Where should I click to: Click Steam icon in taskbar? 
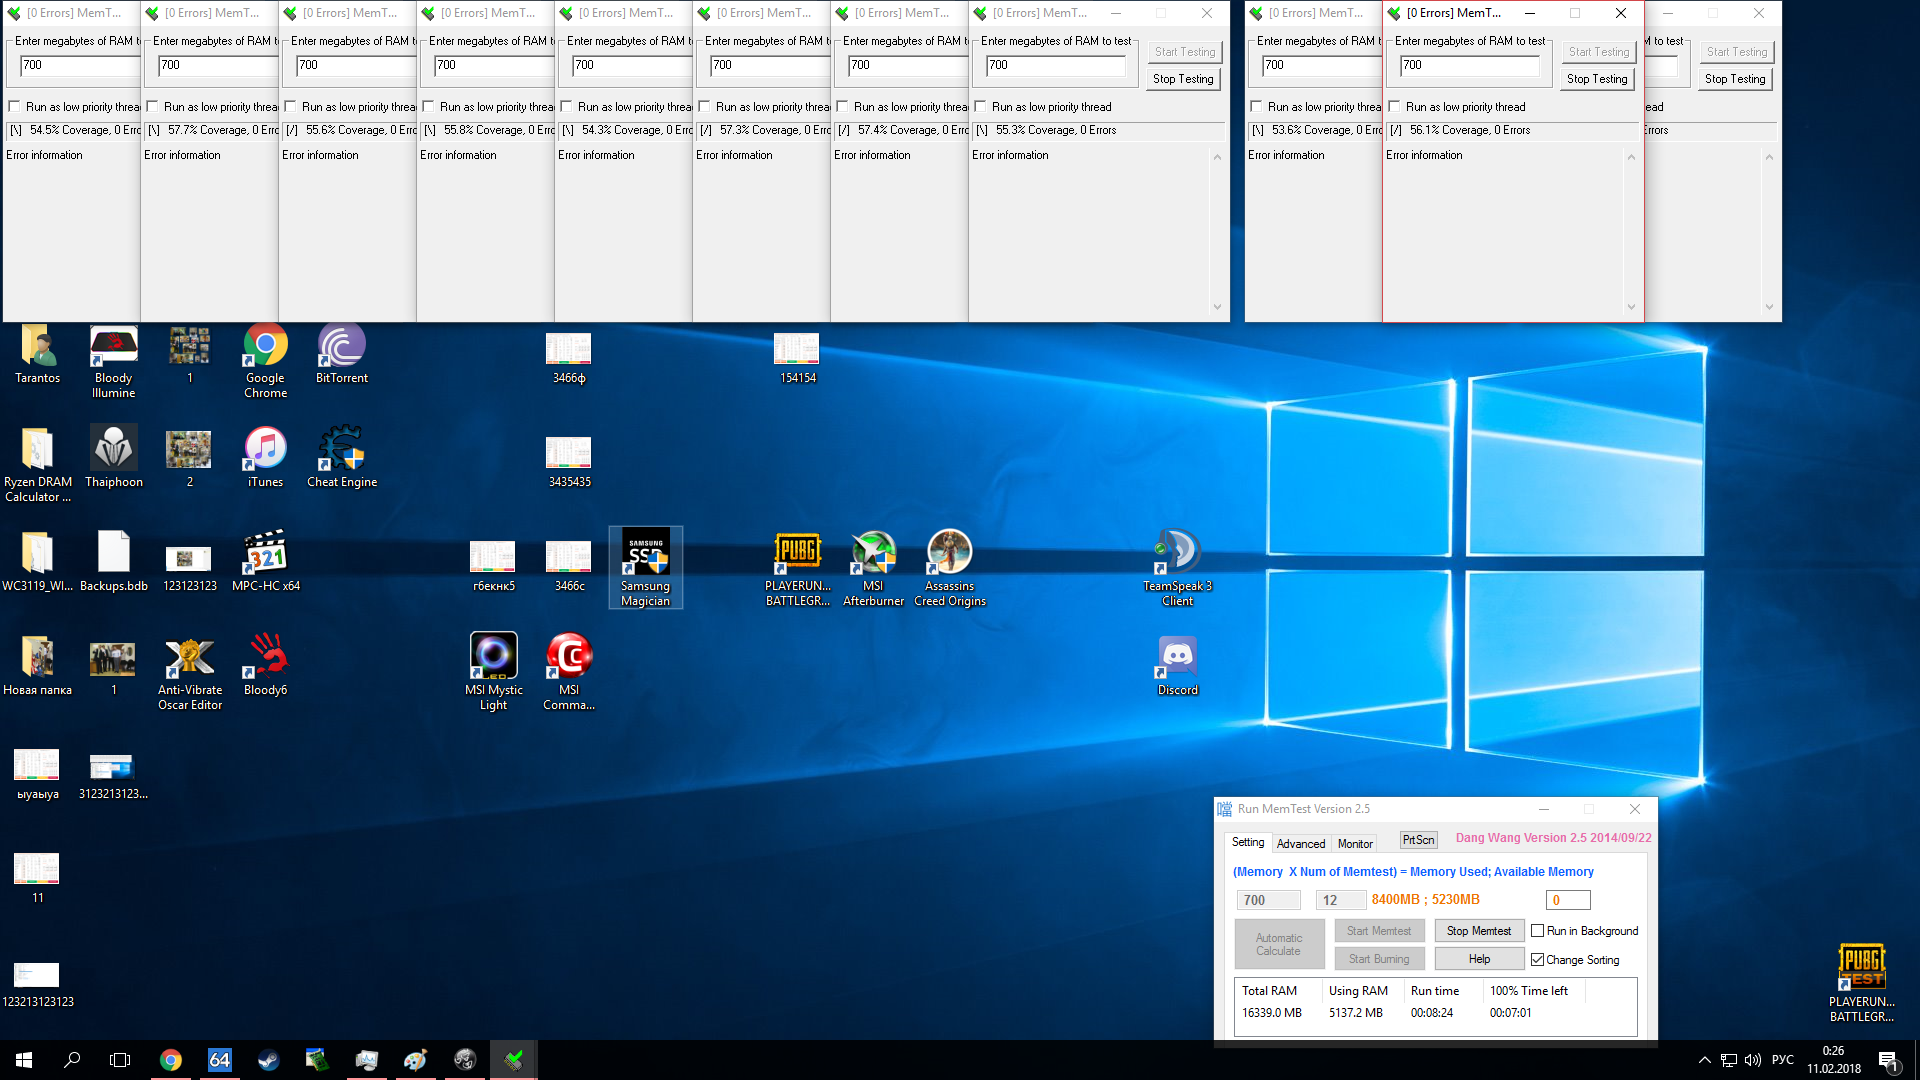pos(268,1060)
